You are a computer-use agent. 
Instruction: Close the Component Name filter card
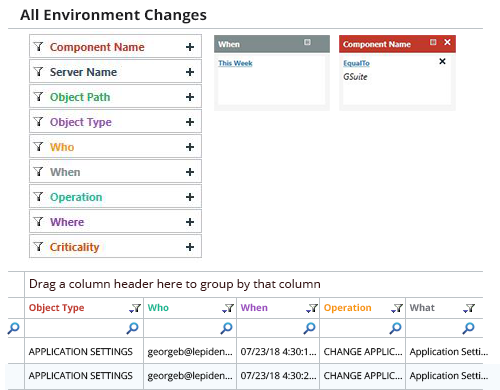tap(447, 42)
